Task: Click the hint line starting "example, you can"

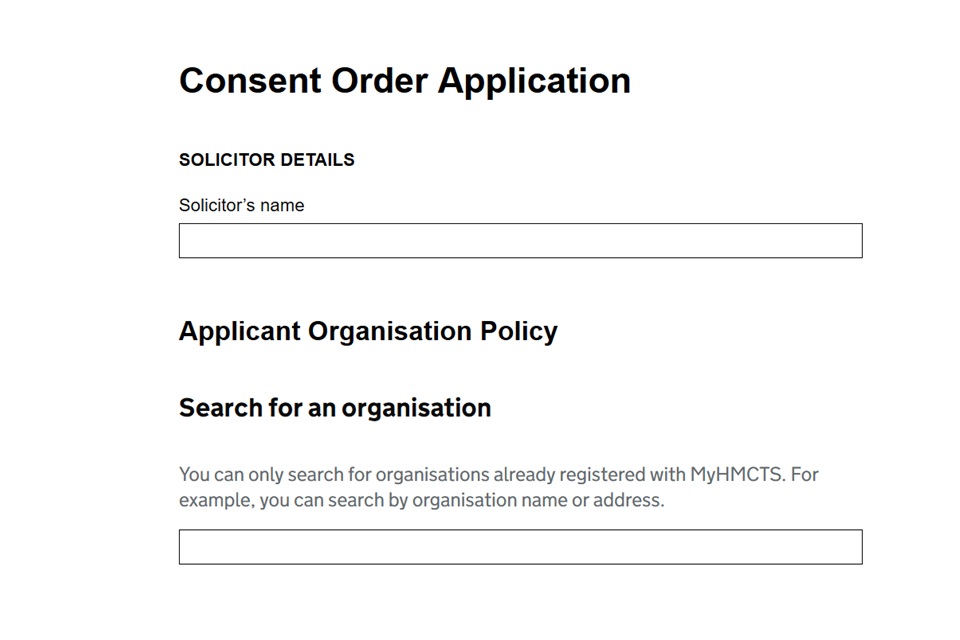Action: pos(421,500)
